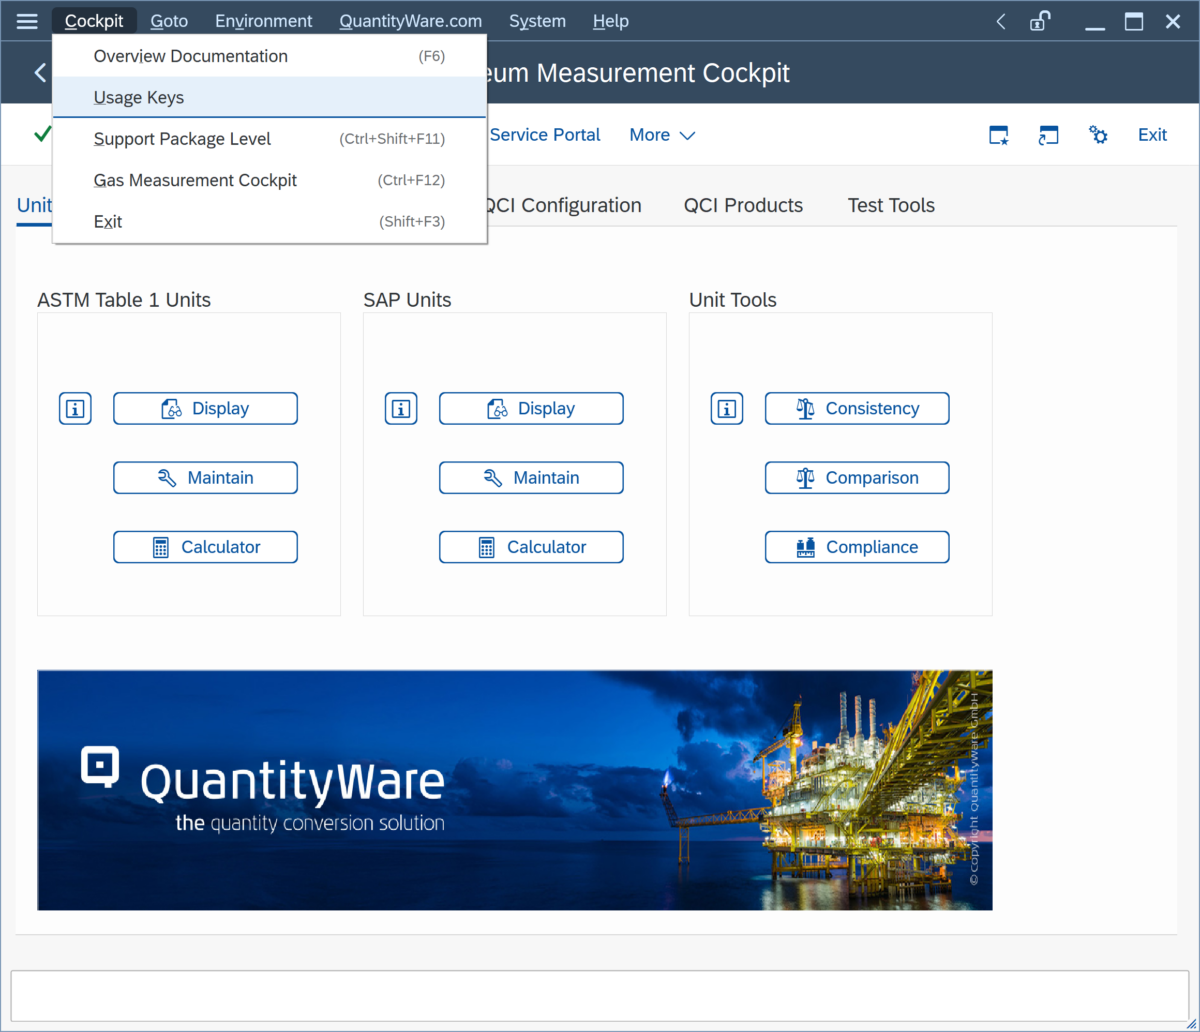The height and width of the screenshot is (1032, 1200).
Task: Select Usage Keys in the Cockpit menu
Action: [x=138, y=97]
